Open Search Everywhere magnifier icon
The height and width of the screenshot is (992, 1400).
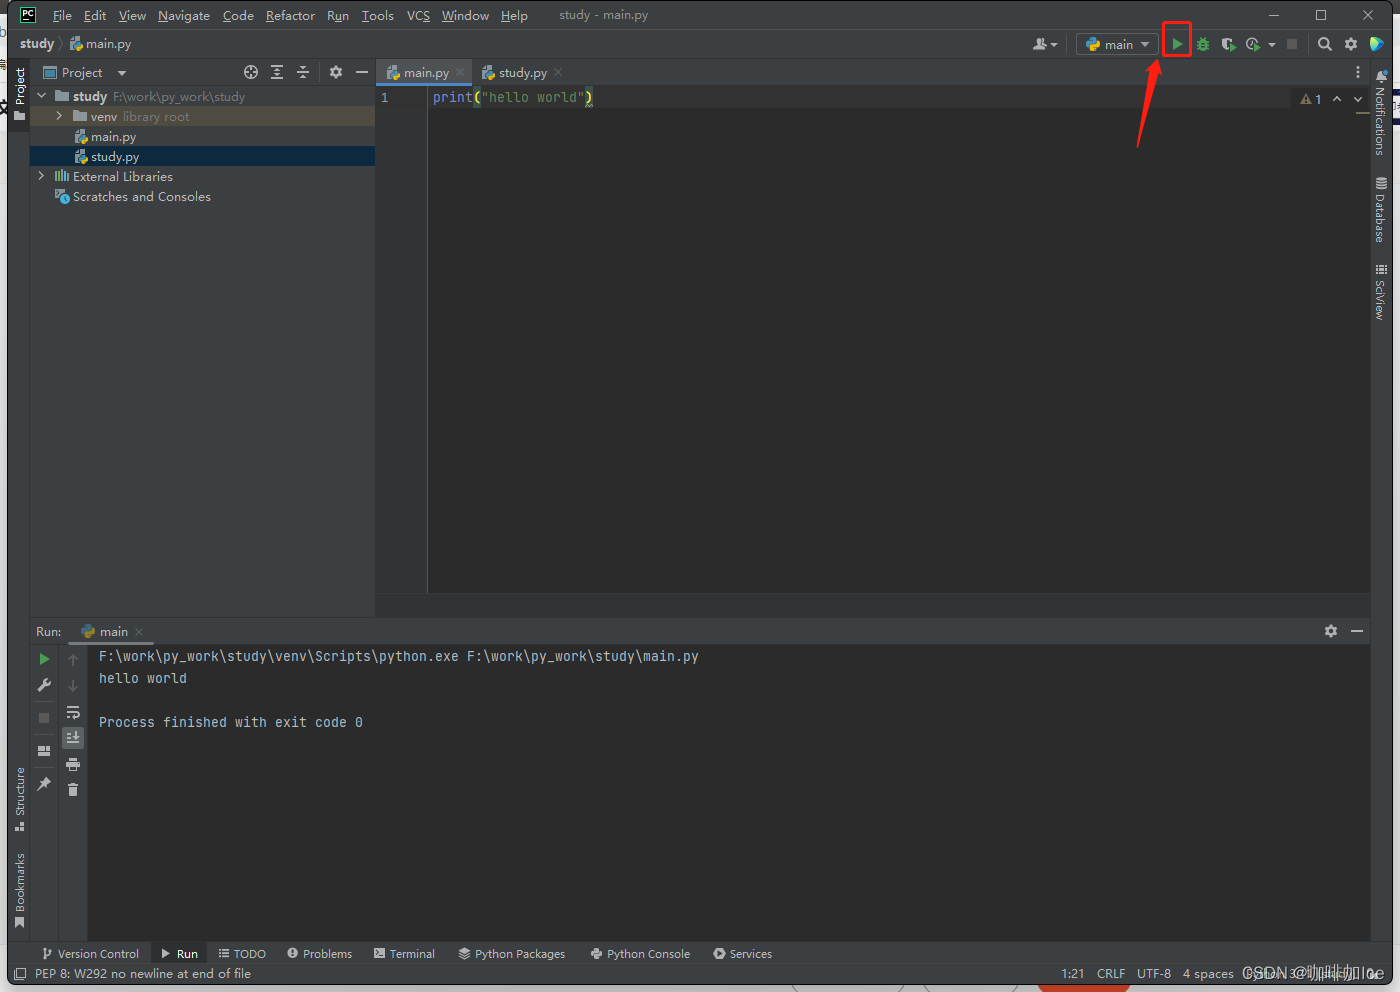(1325, 44)
